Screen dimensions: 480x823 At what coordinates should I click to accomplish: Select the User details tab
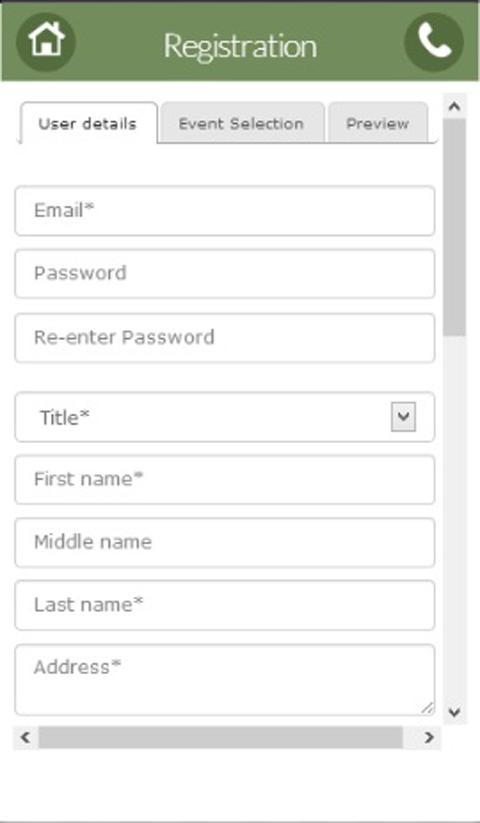(x=88, y=123)
